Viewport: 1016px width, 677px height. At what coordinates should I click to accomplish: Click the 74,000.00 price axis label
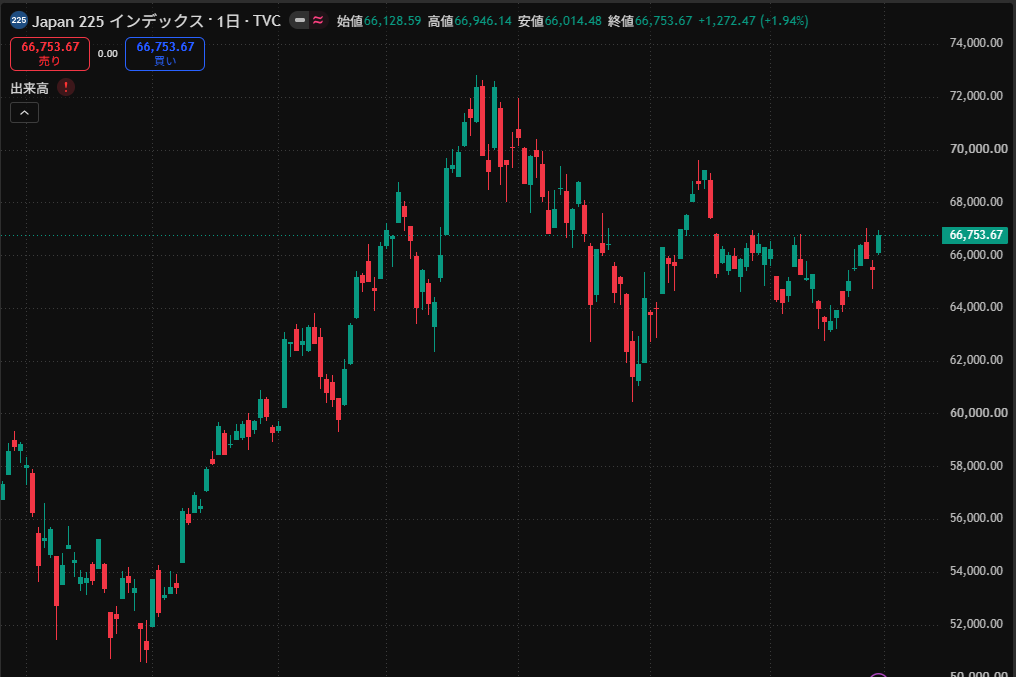(976, 43)
